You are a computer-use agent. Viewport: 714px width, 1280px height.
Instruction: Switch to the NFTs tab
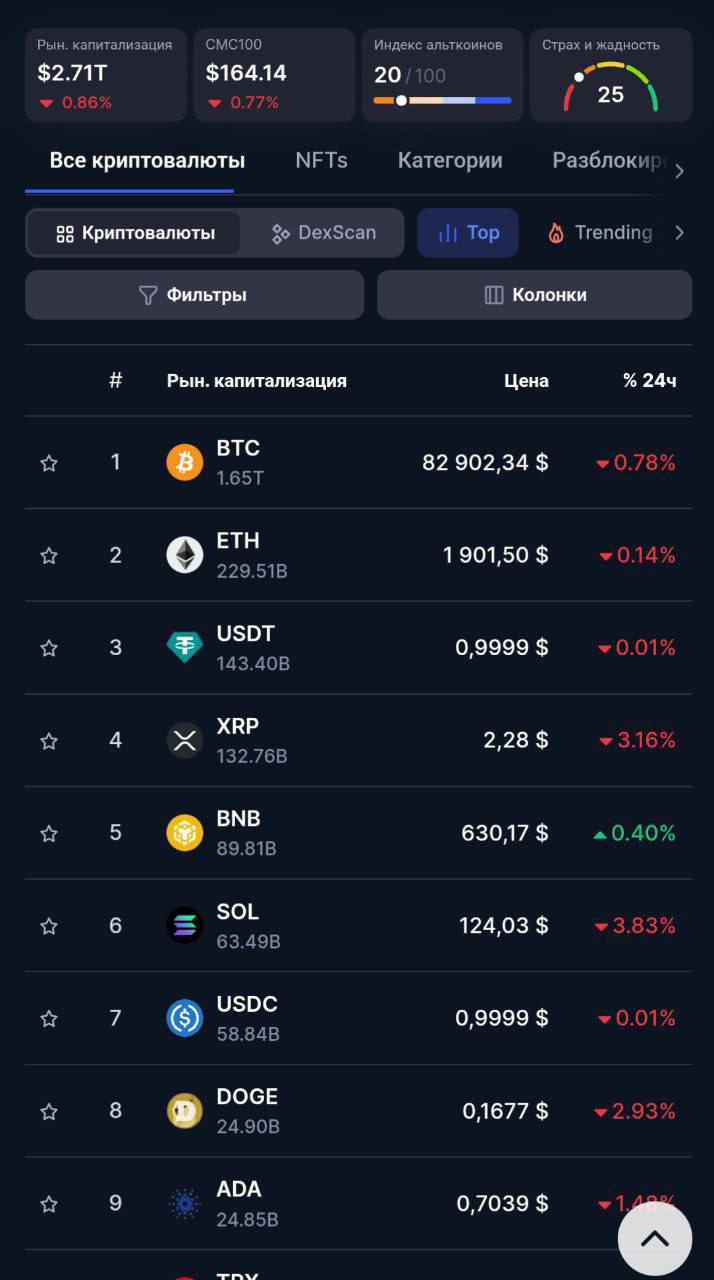[321, 160]
